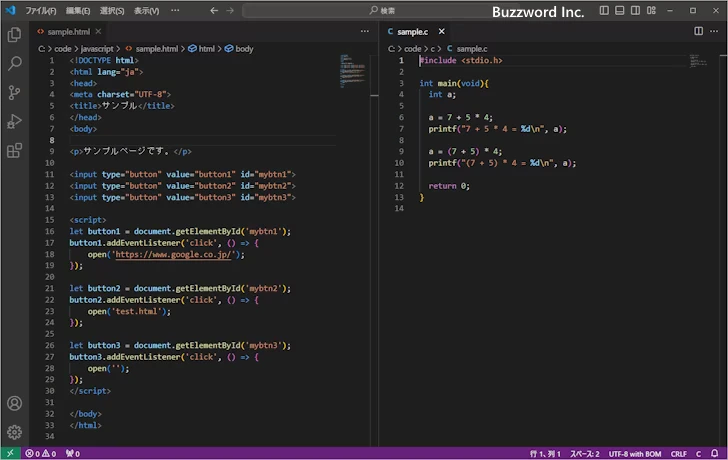The width and height of the screenshot is (728, 460).
Task: Click the remote window status bar icon
Action: click(10, 453)
